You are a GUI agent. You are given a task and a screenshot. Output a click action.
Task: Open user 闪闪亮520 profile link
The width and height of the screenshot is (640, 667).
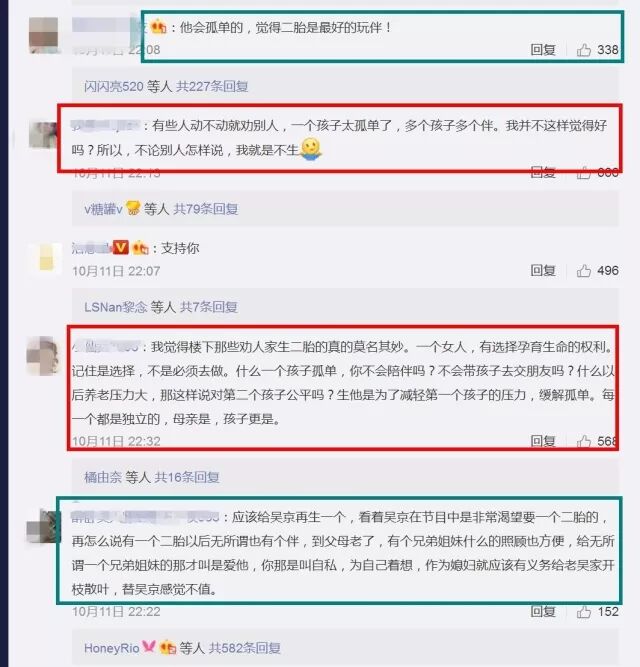point(114,86)
